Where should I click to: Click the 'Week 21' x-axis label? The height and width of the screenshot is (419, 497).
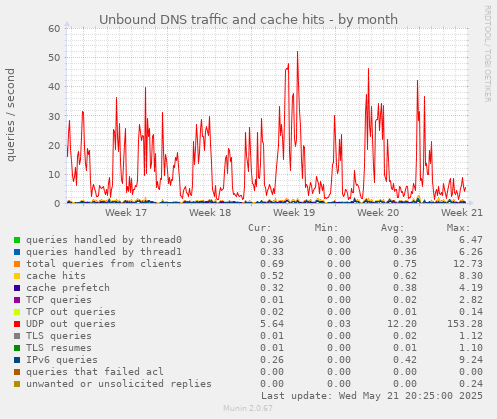click(462, 212)
